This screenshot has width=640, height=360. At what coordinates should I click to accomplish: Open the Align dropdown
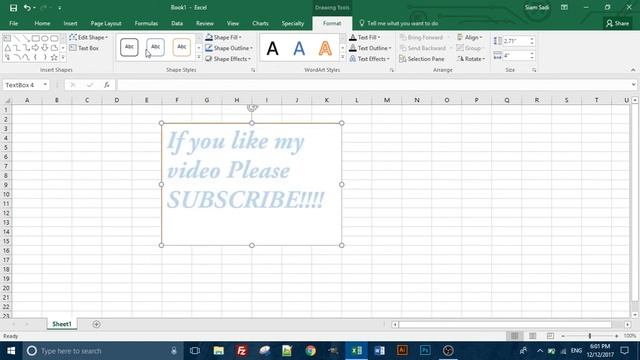469,37
